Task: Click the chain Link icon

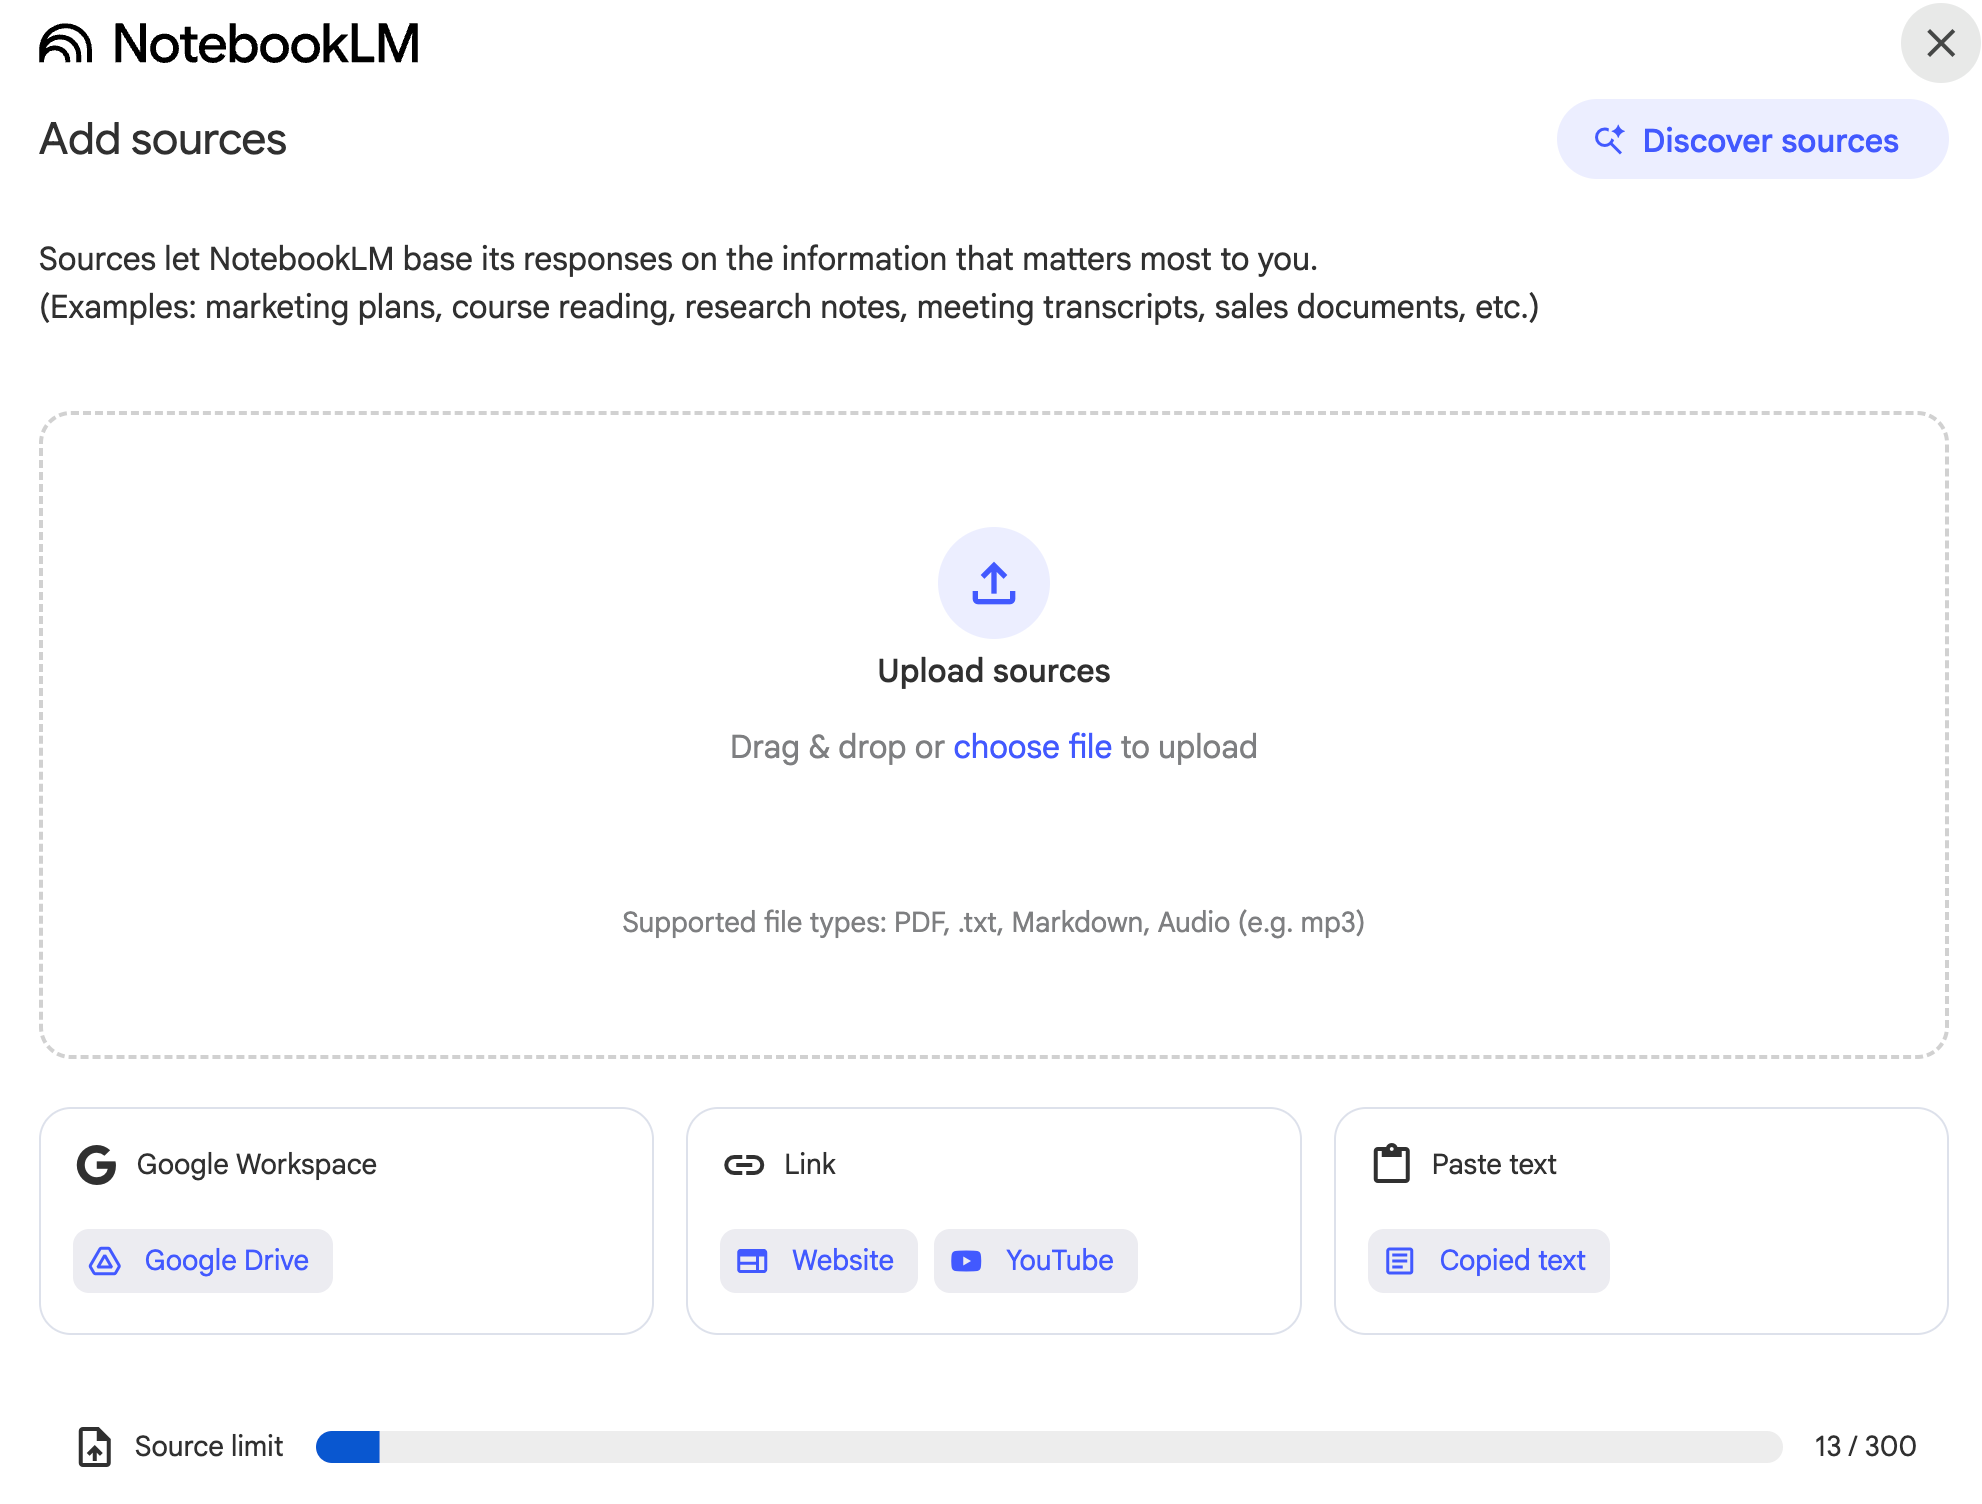Action: (744, 1164)
